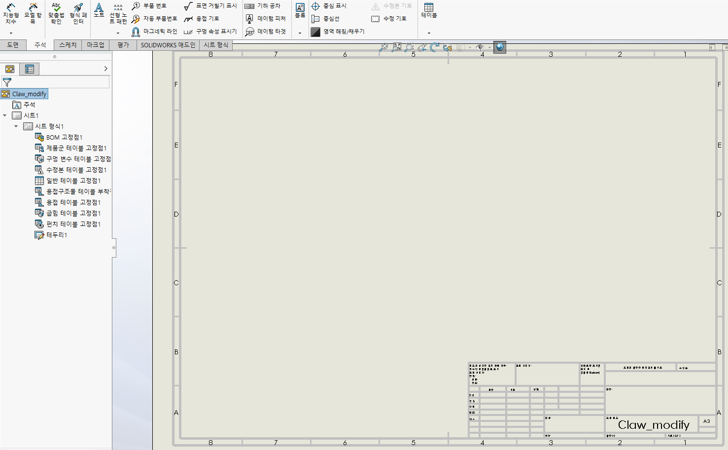Select 용접구조물 테이블 tree item
Screen dimensions: 728x450
73,191
